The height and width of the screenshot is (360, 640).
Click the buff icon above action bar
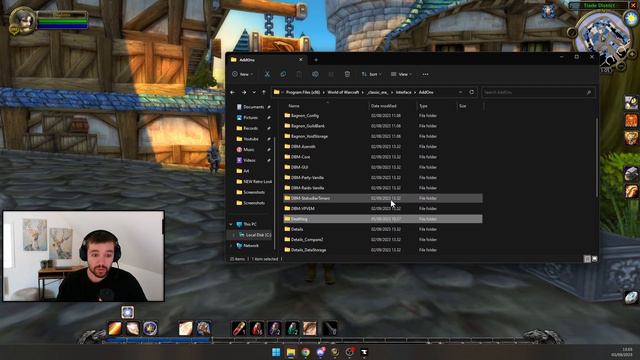pos(127,312)
